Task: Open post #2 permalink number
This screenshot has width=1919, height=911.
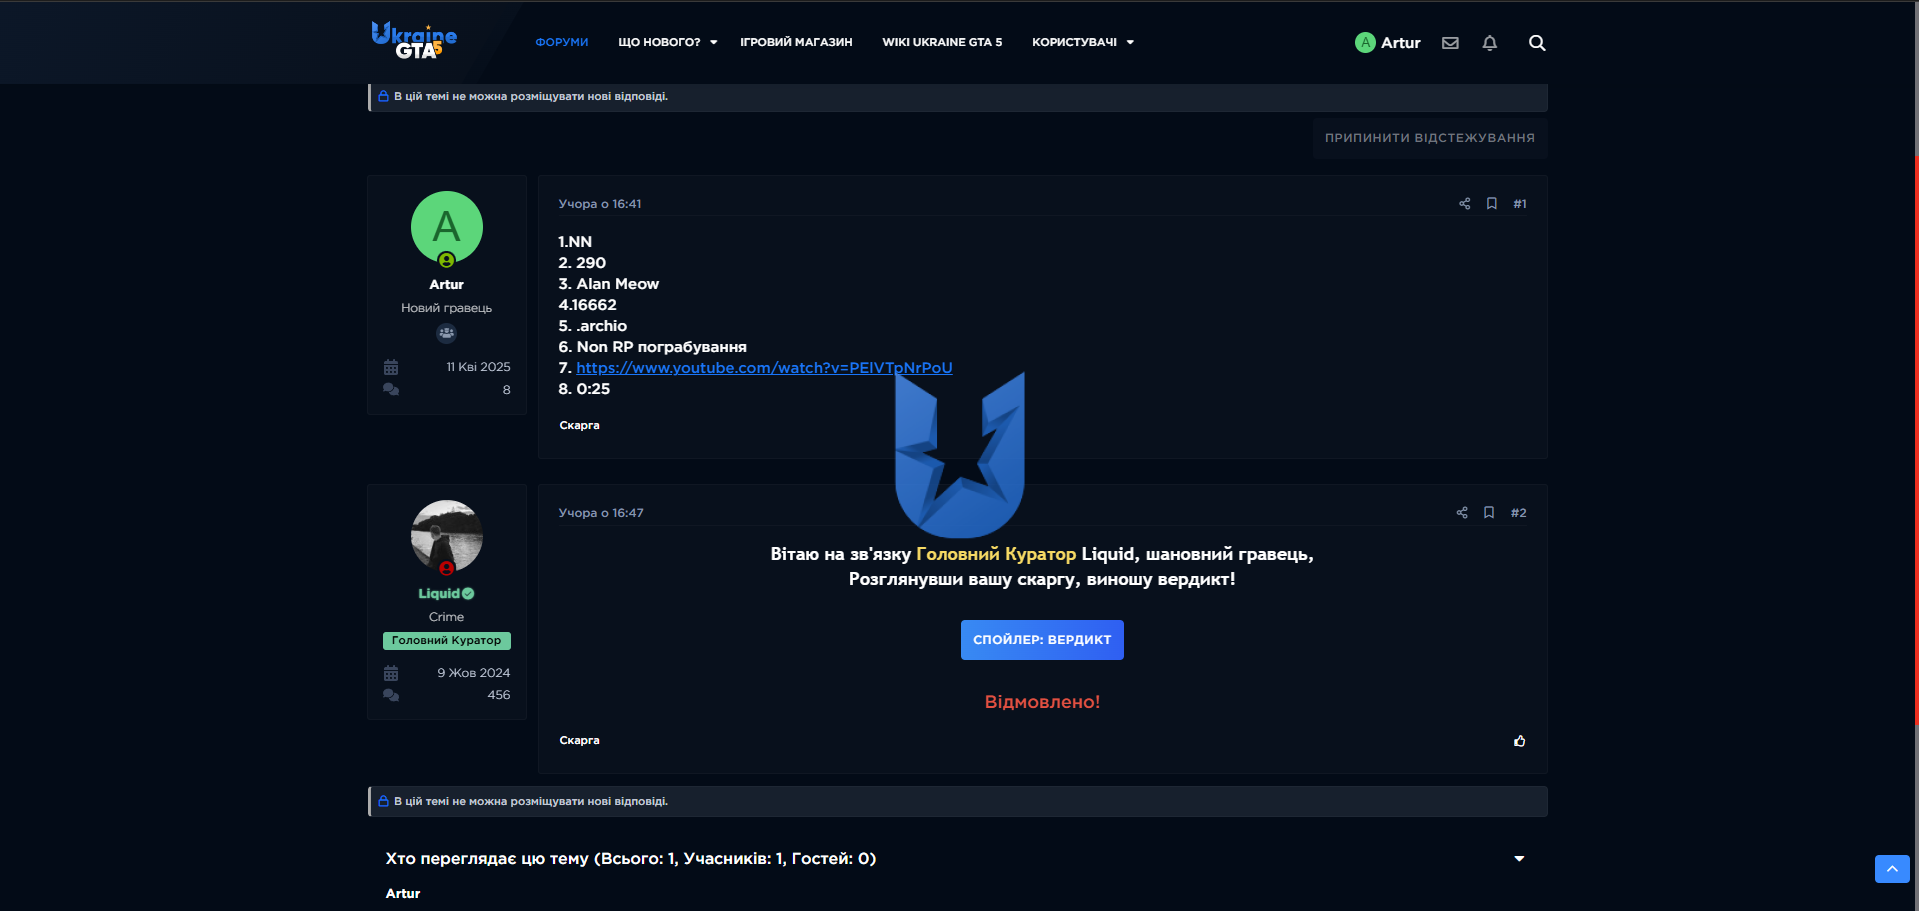Action: (1519, 513)
